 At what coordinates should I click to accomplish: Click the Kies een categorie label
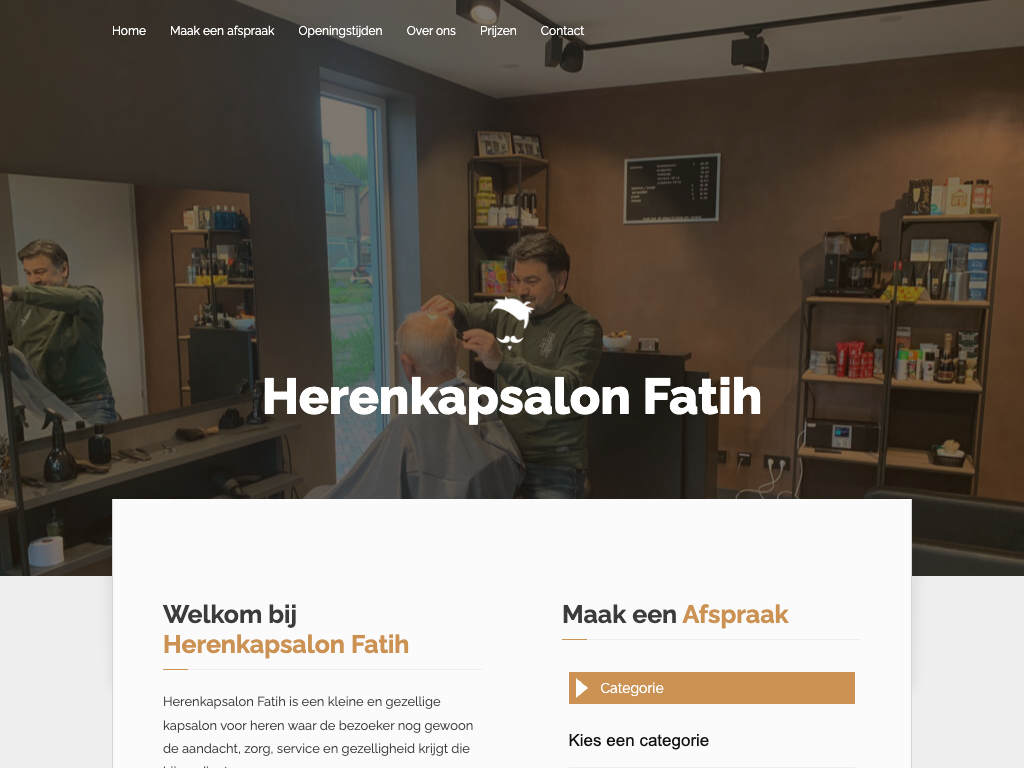click(x=639, y=740)
